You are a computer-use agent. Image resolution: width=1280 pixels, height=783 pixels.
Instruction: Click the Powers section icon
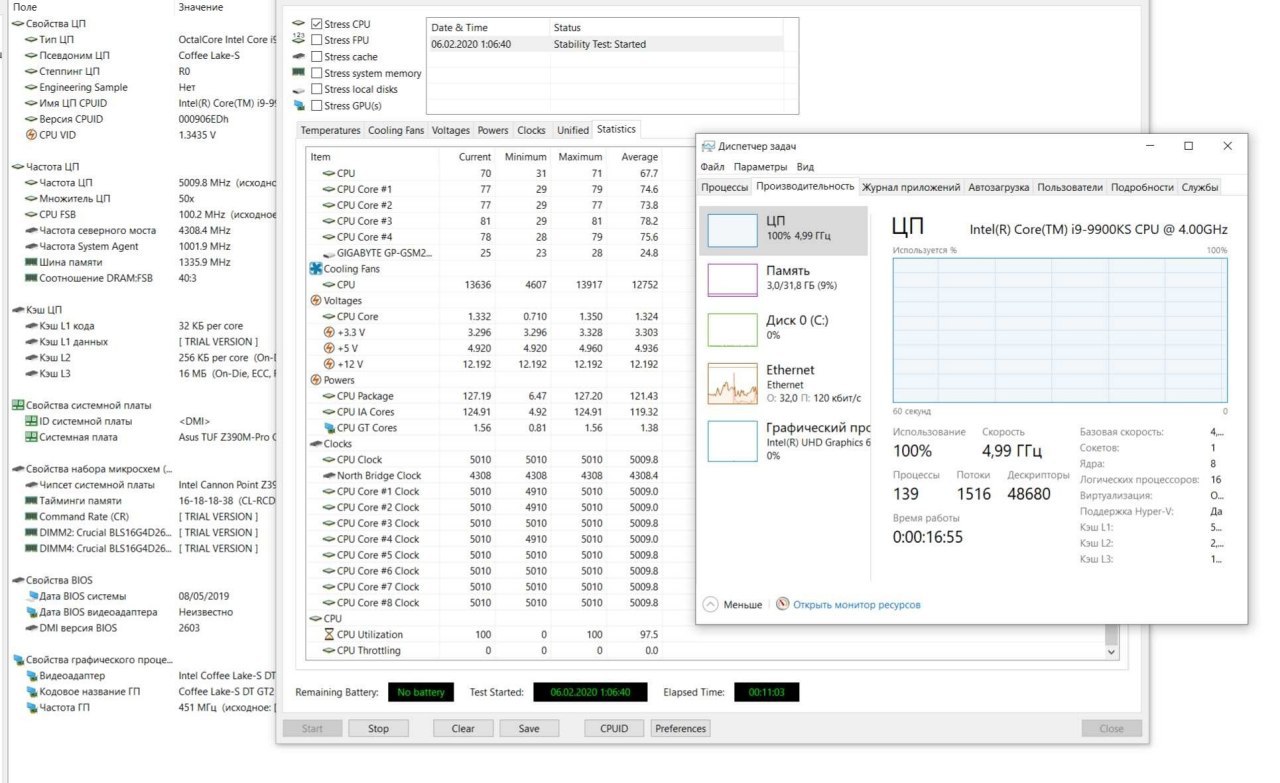[x=316, y=380]
